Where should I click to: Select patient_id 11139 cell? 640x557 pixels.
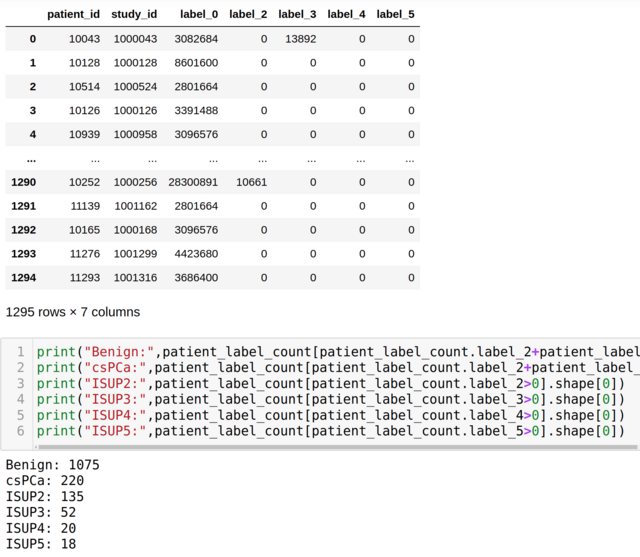[x=85, y=206]
